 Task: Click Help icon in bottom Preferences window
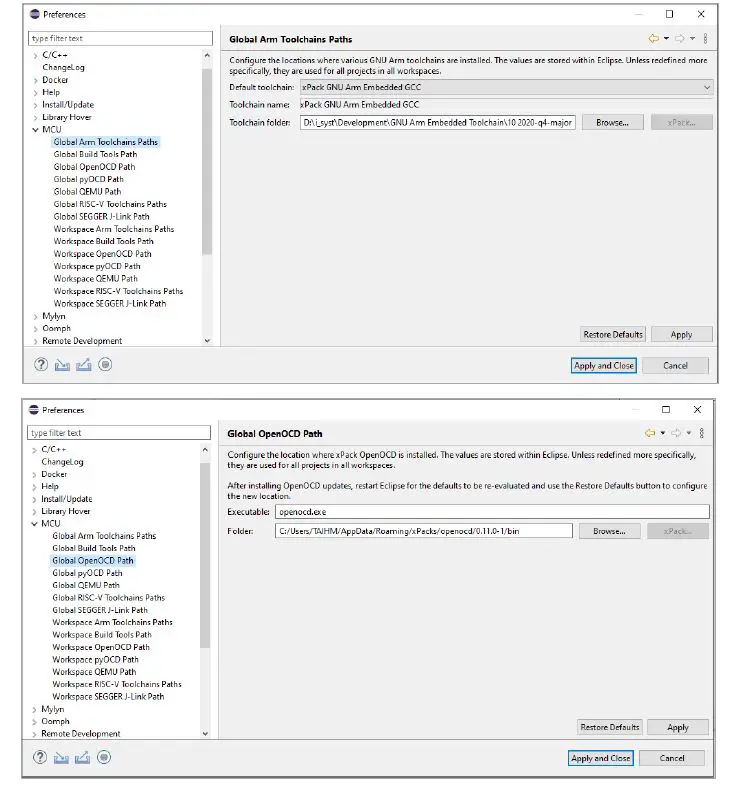40,757
